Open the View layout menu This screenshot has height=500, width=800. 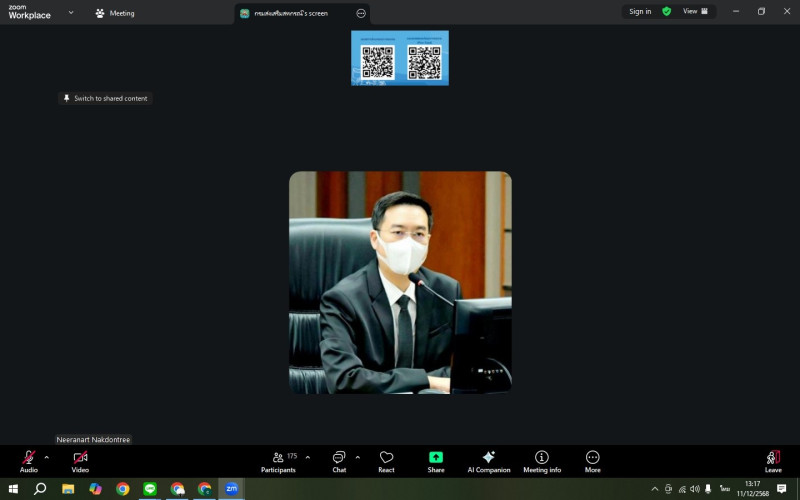pos(695,12)
